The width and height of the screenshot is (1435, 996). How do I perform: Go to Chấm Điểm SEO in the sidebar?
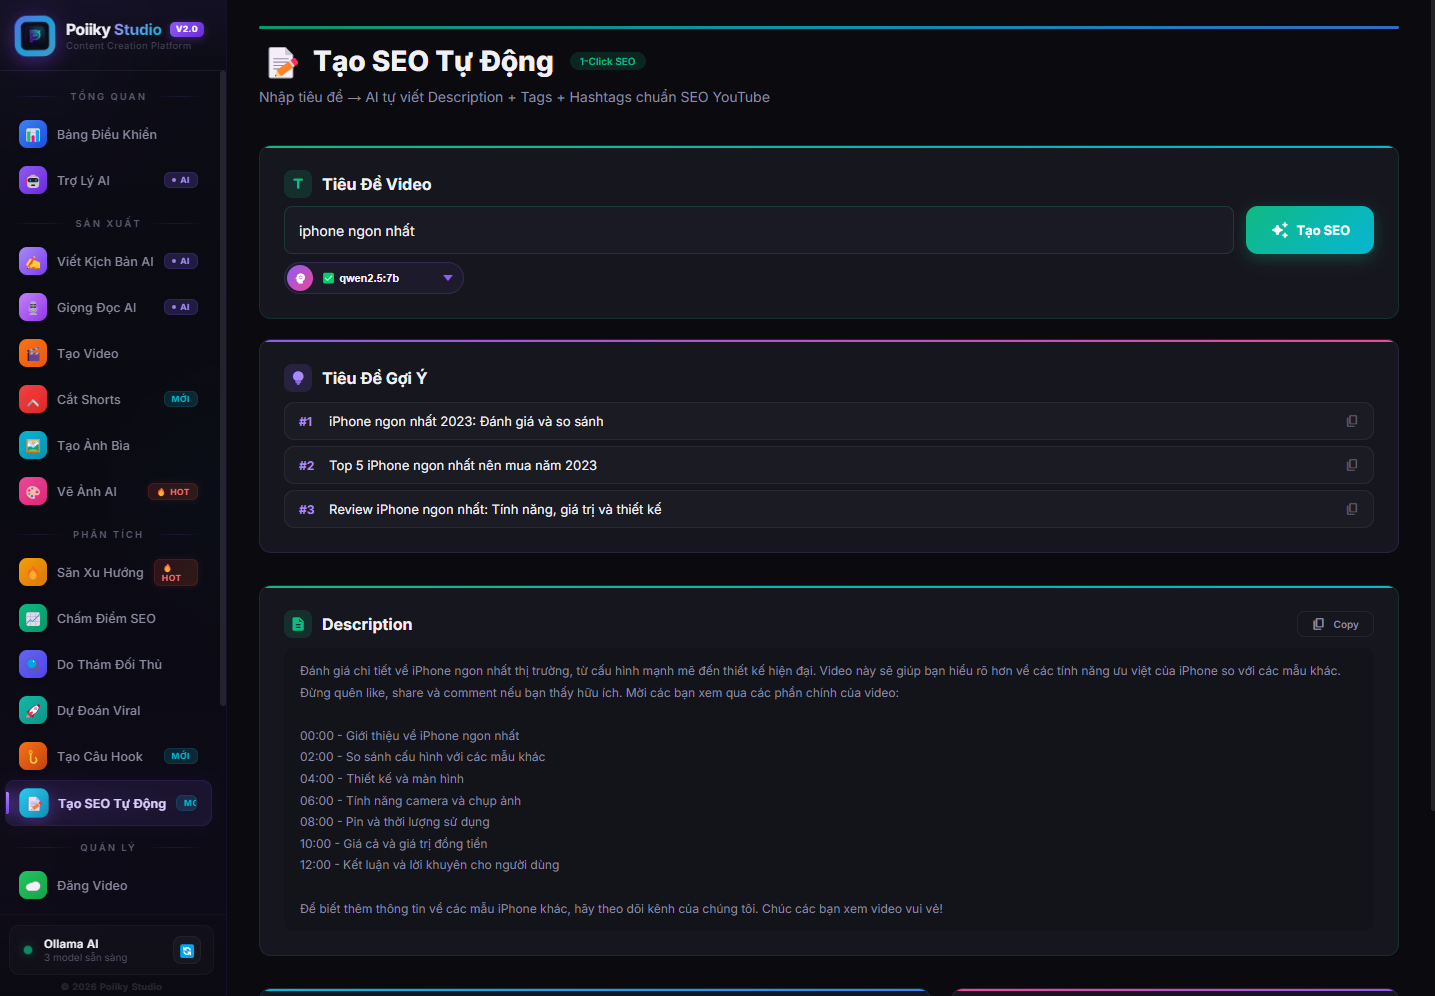pos(106,619)
